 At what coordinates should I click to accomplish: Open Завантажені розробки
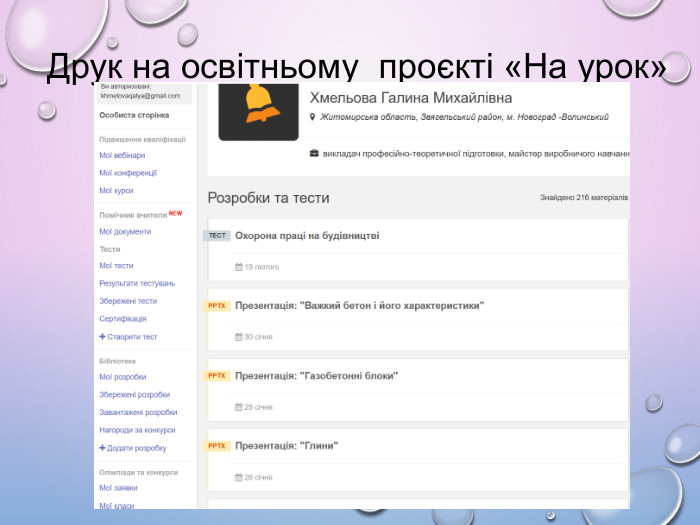[x=138, y=412]
